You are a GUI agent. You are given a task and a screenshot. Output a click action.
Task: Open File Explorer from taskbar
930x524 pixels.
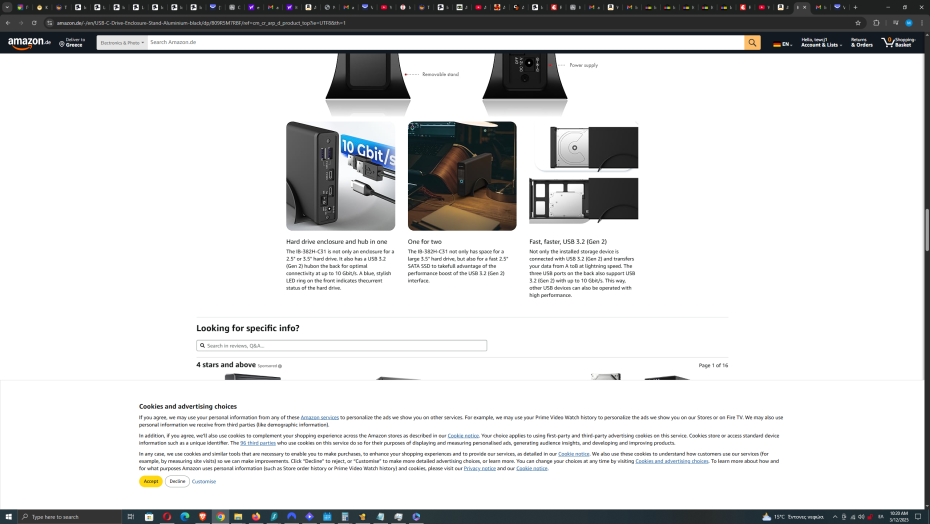(x=238, y=517)
